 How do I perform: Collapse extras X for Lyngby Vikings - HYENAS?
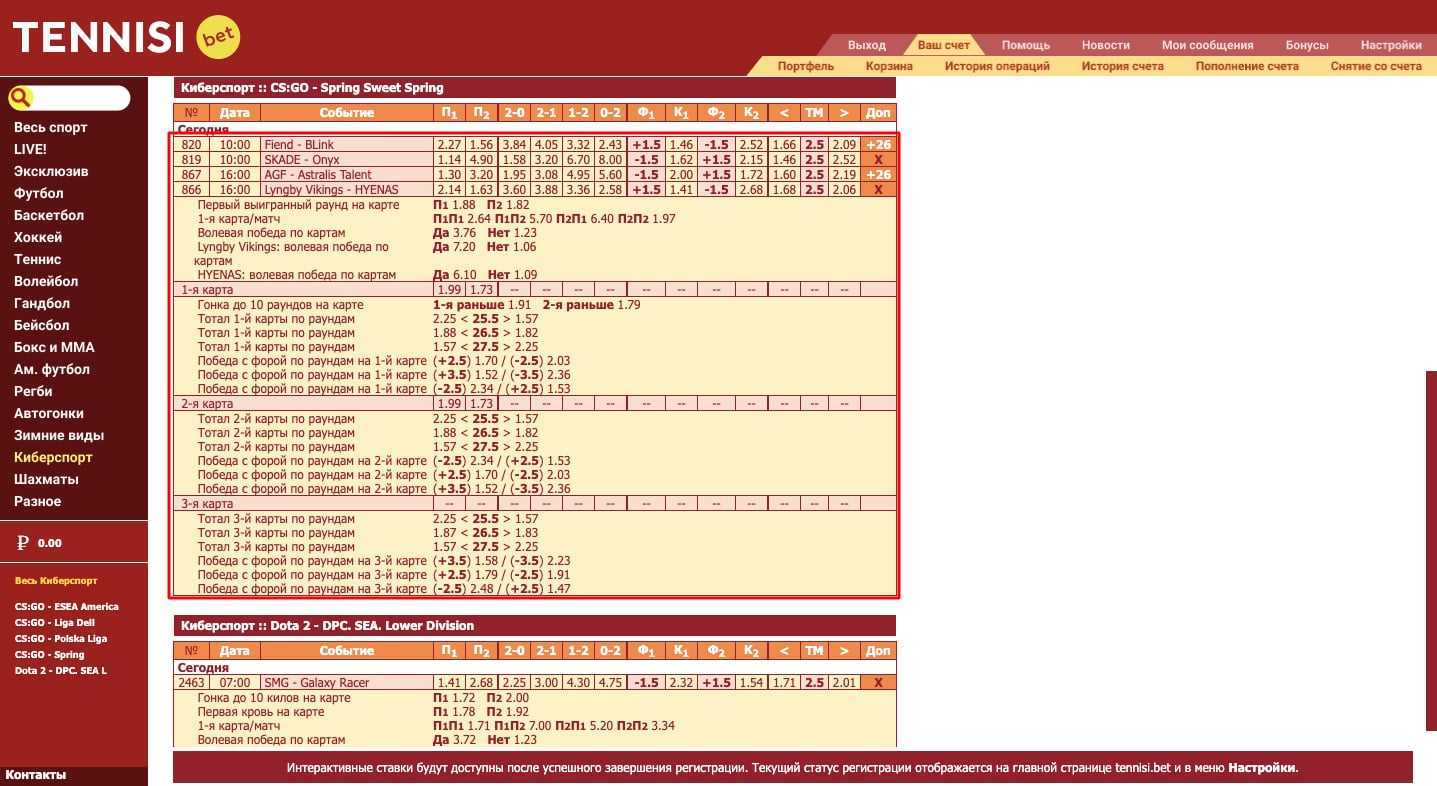pyautogui.click(x=879, y=189)
